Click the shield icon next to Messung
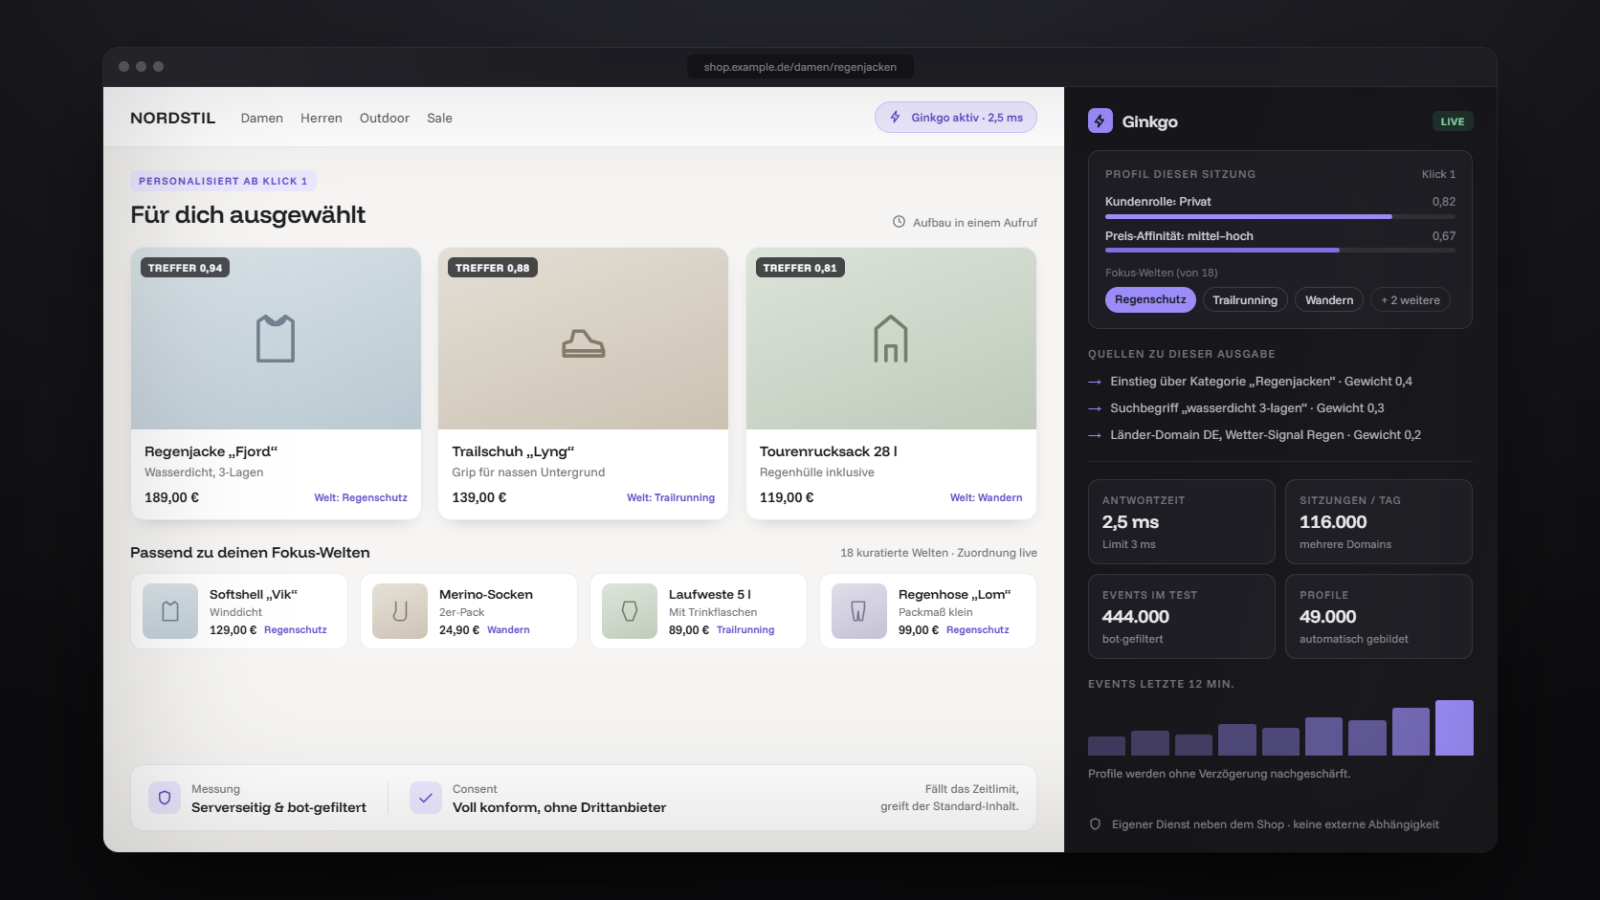This screenshot has width=1600, height=900. [165, 798]
